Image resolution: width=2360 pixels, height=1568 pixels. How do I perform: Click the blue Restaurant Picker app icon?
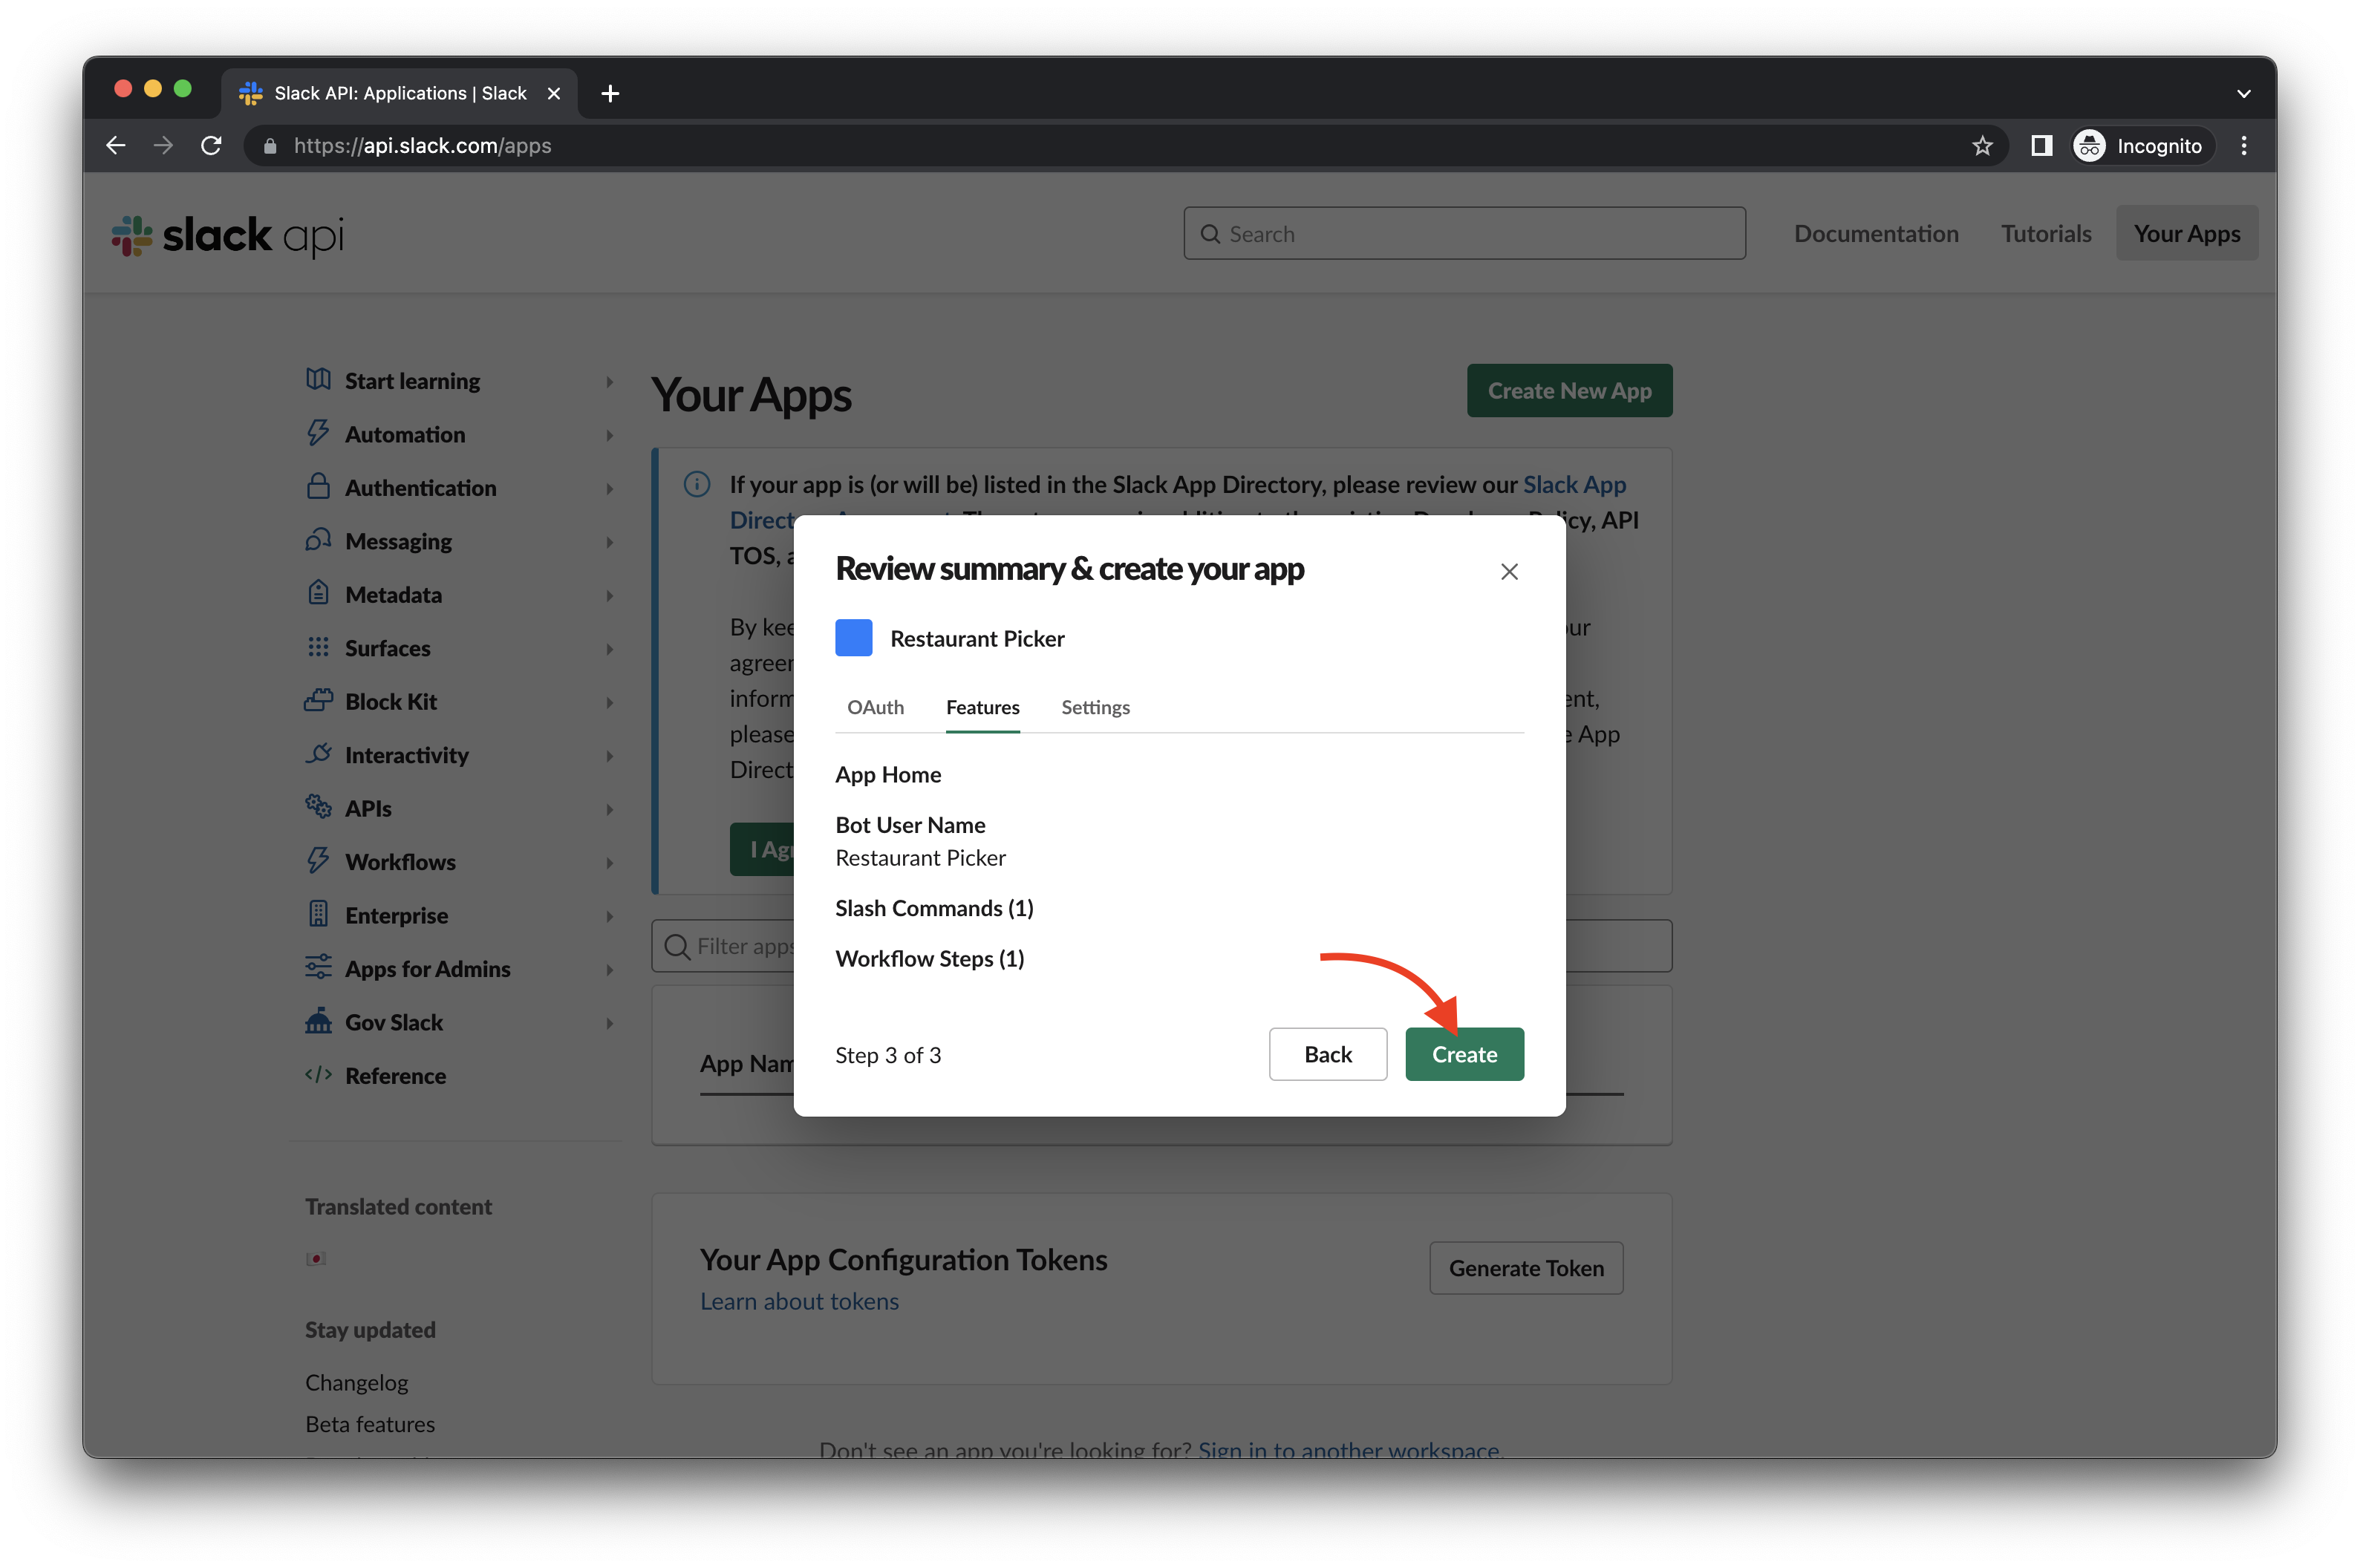853,638
